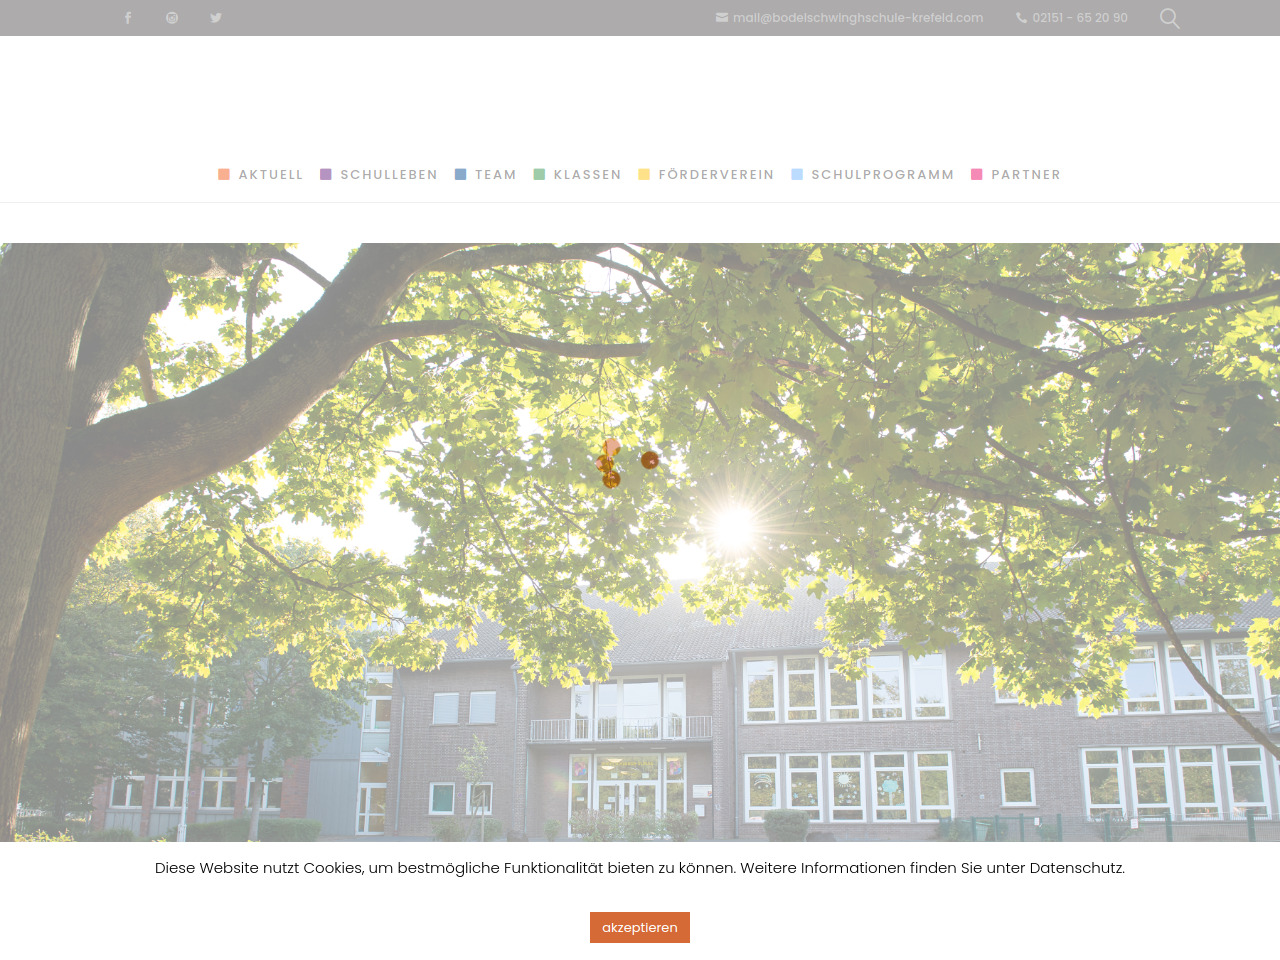Open the Facebook page icon
This screenshot has height=960, width=1280.
128,18
